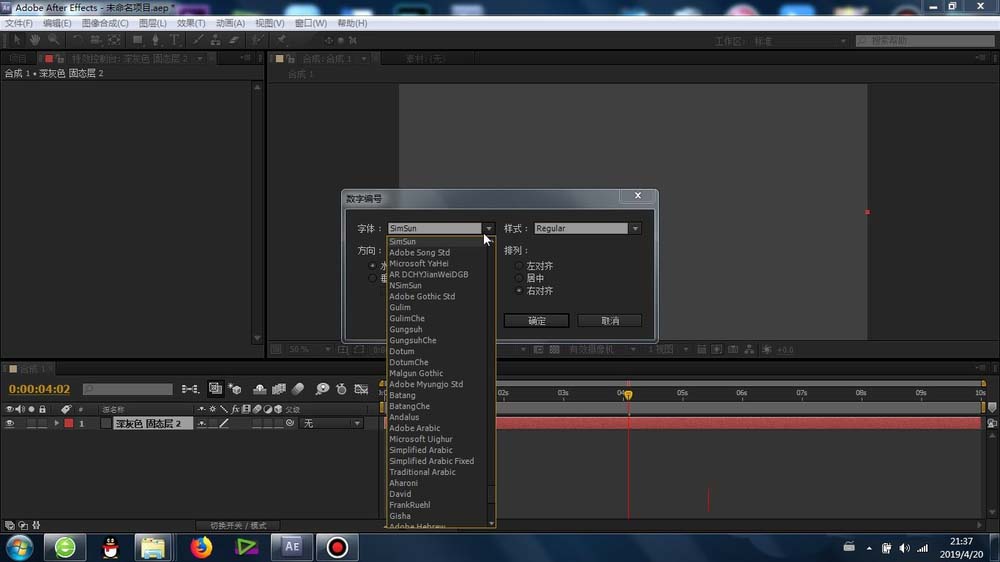Click the red label color swatch of layer 1
Screen dimensions: 1000x562
tap(68, 424)
